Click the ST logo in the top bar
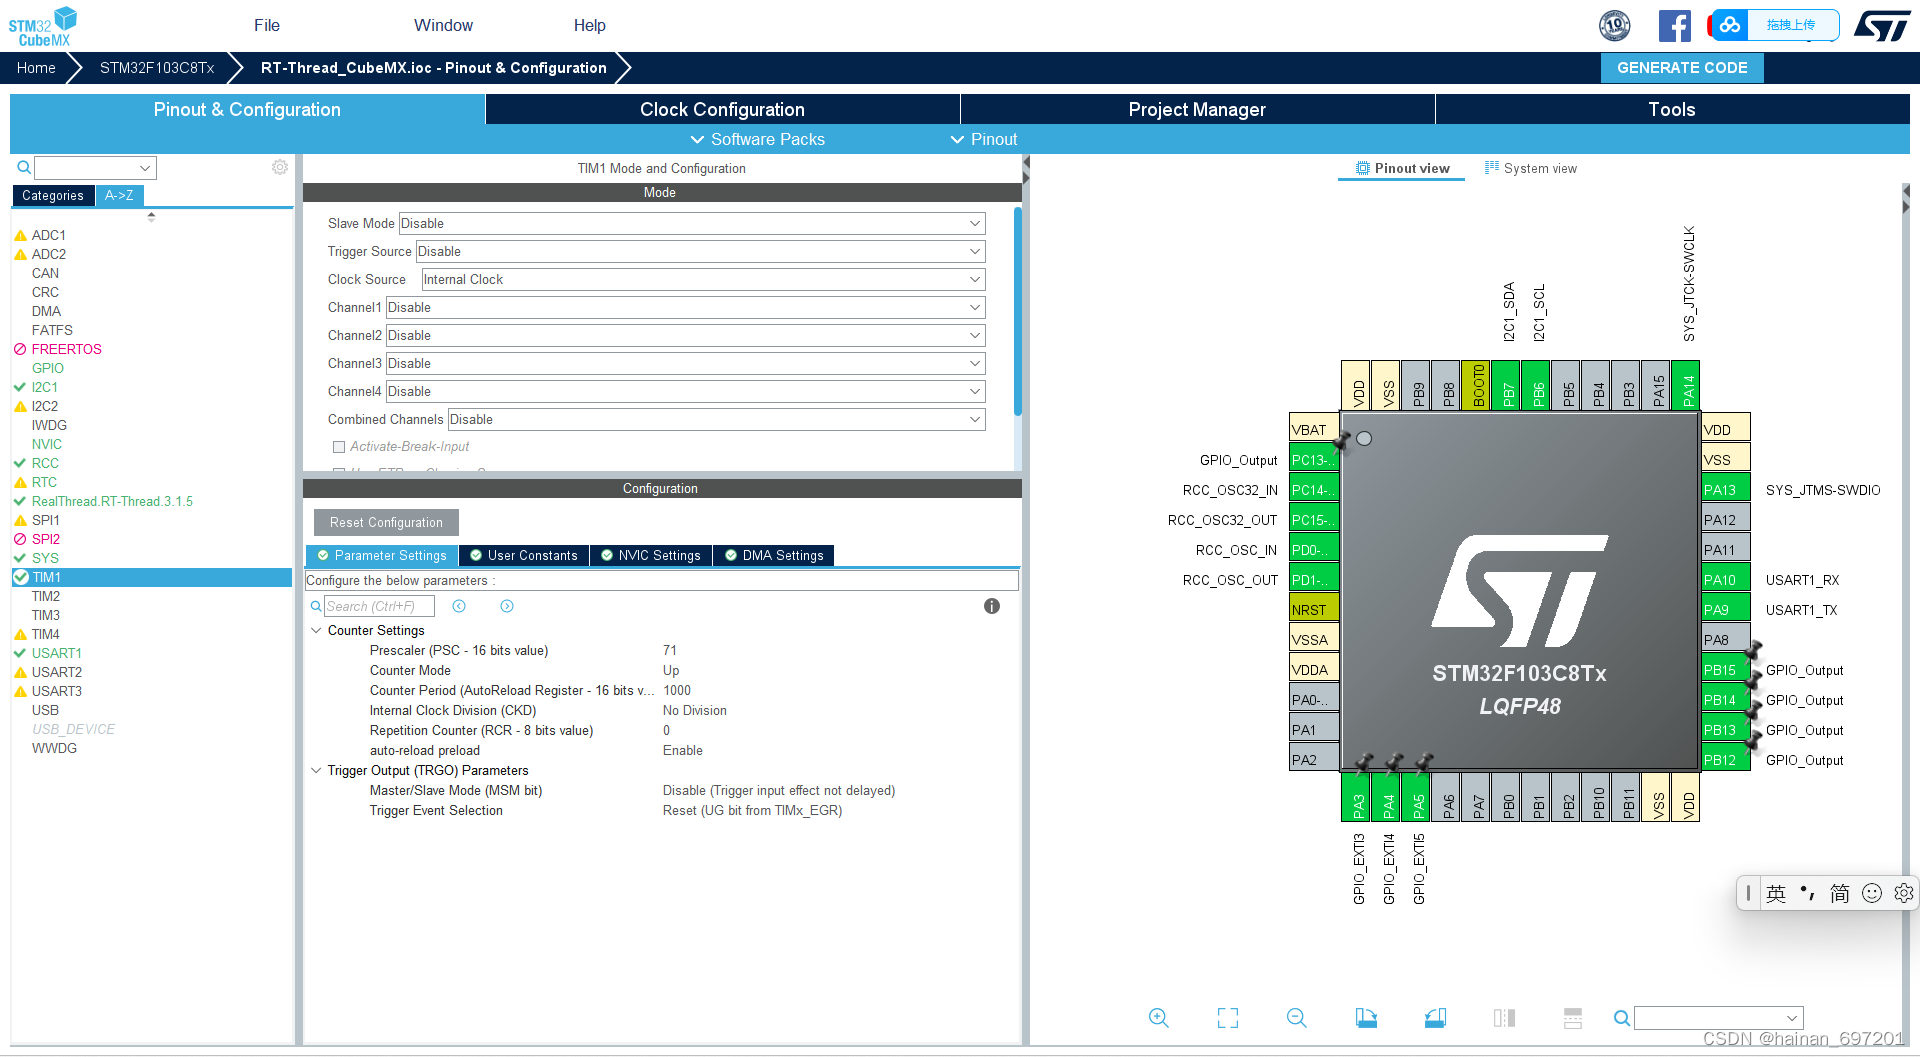The width and height of the screenshot is (1920, 1057). (x=1881, y=25)
